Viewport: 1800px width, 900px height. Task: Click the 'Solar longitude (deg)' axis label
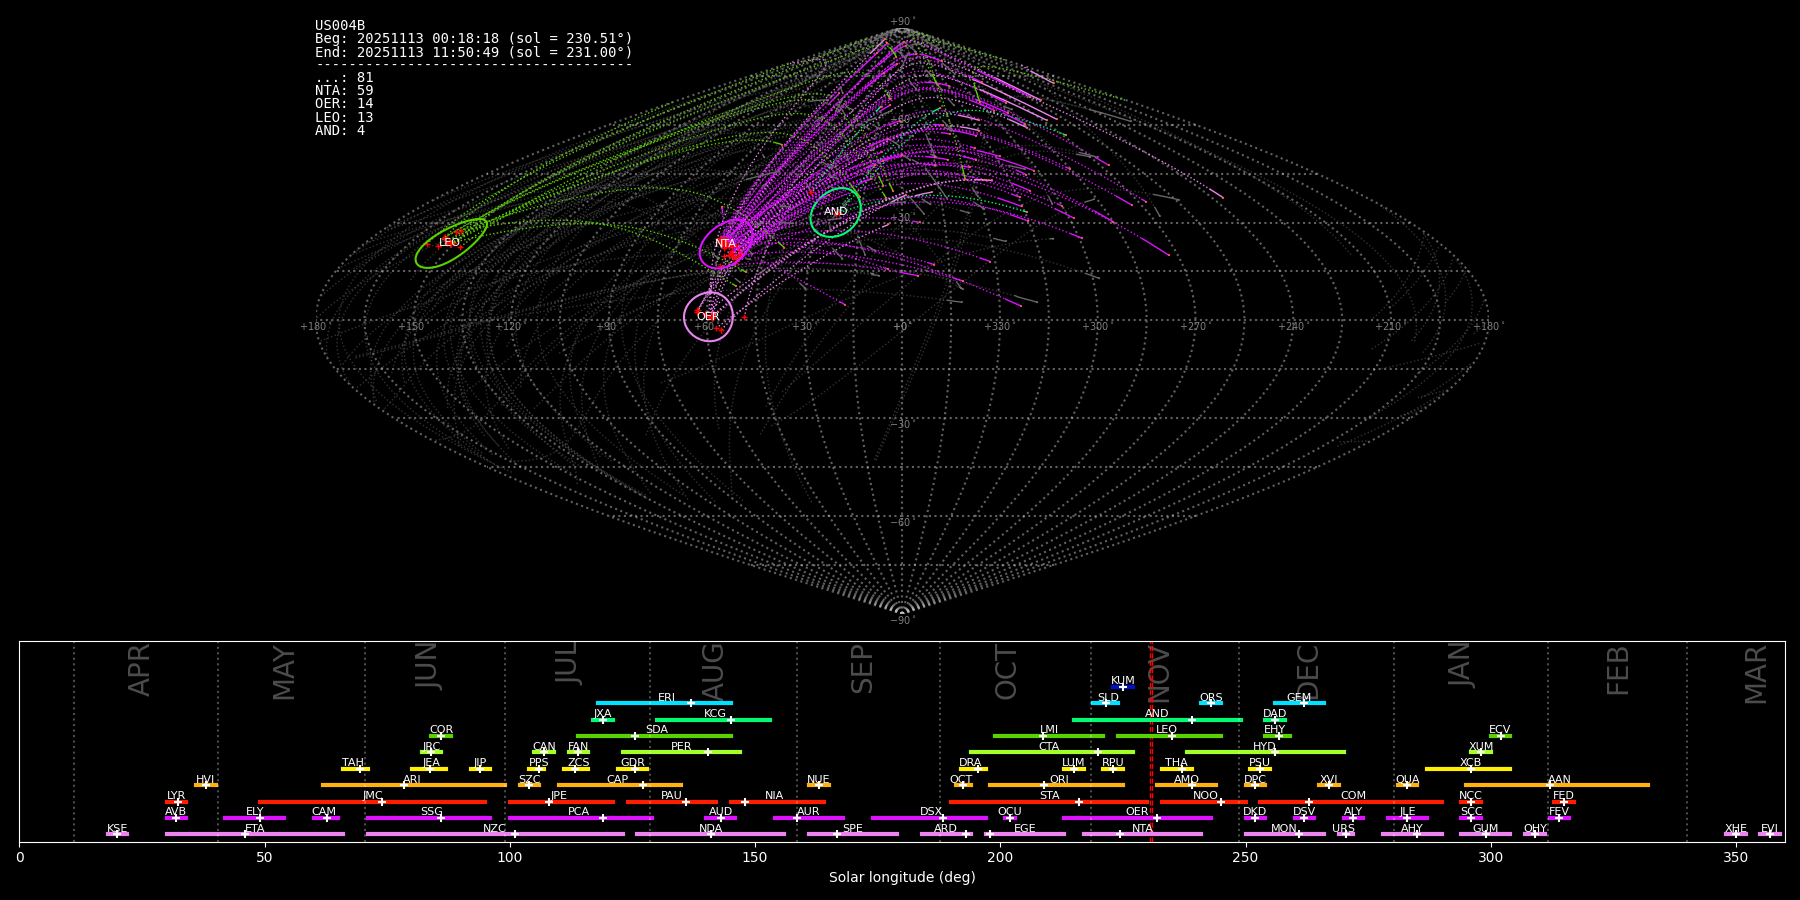point(902,877)
